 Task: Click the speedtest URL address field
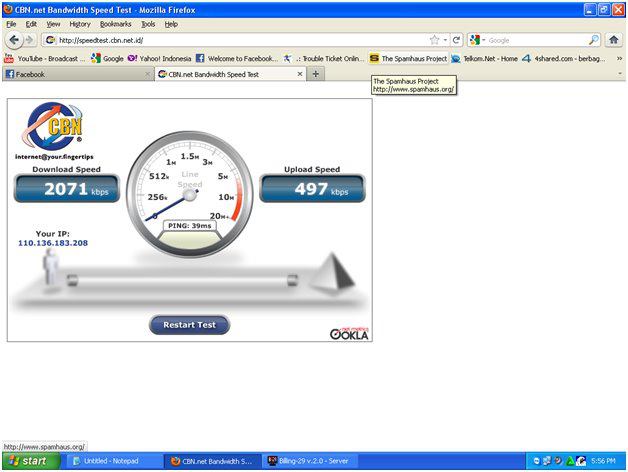pyautogui.click(x=242, y=40)
